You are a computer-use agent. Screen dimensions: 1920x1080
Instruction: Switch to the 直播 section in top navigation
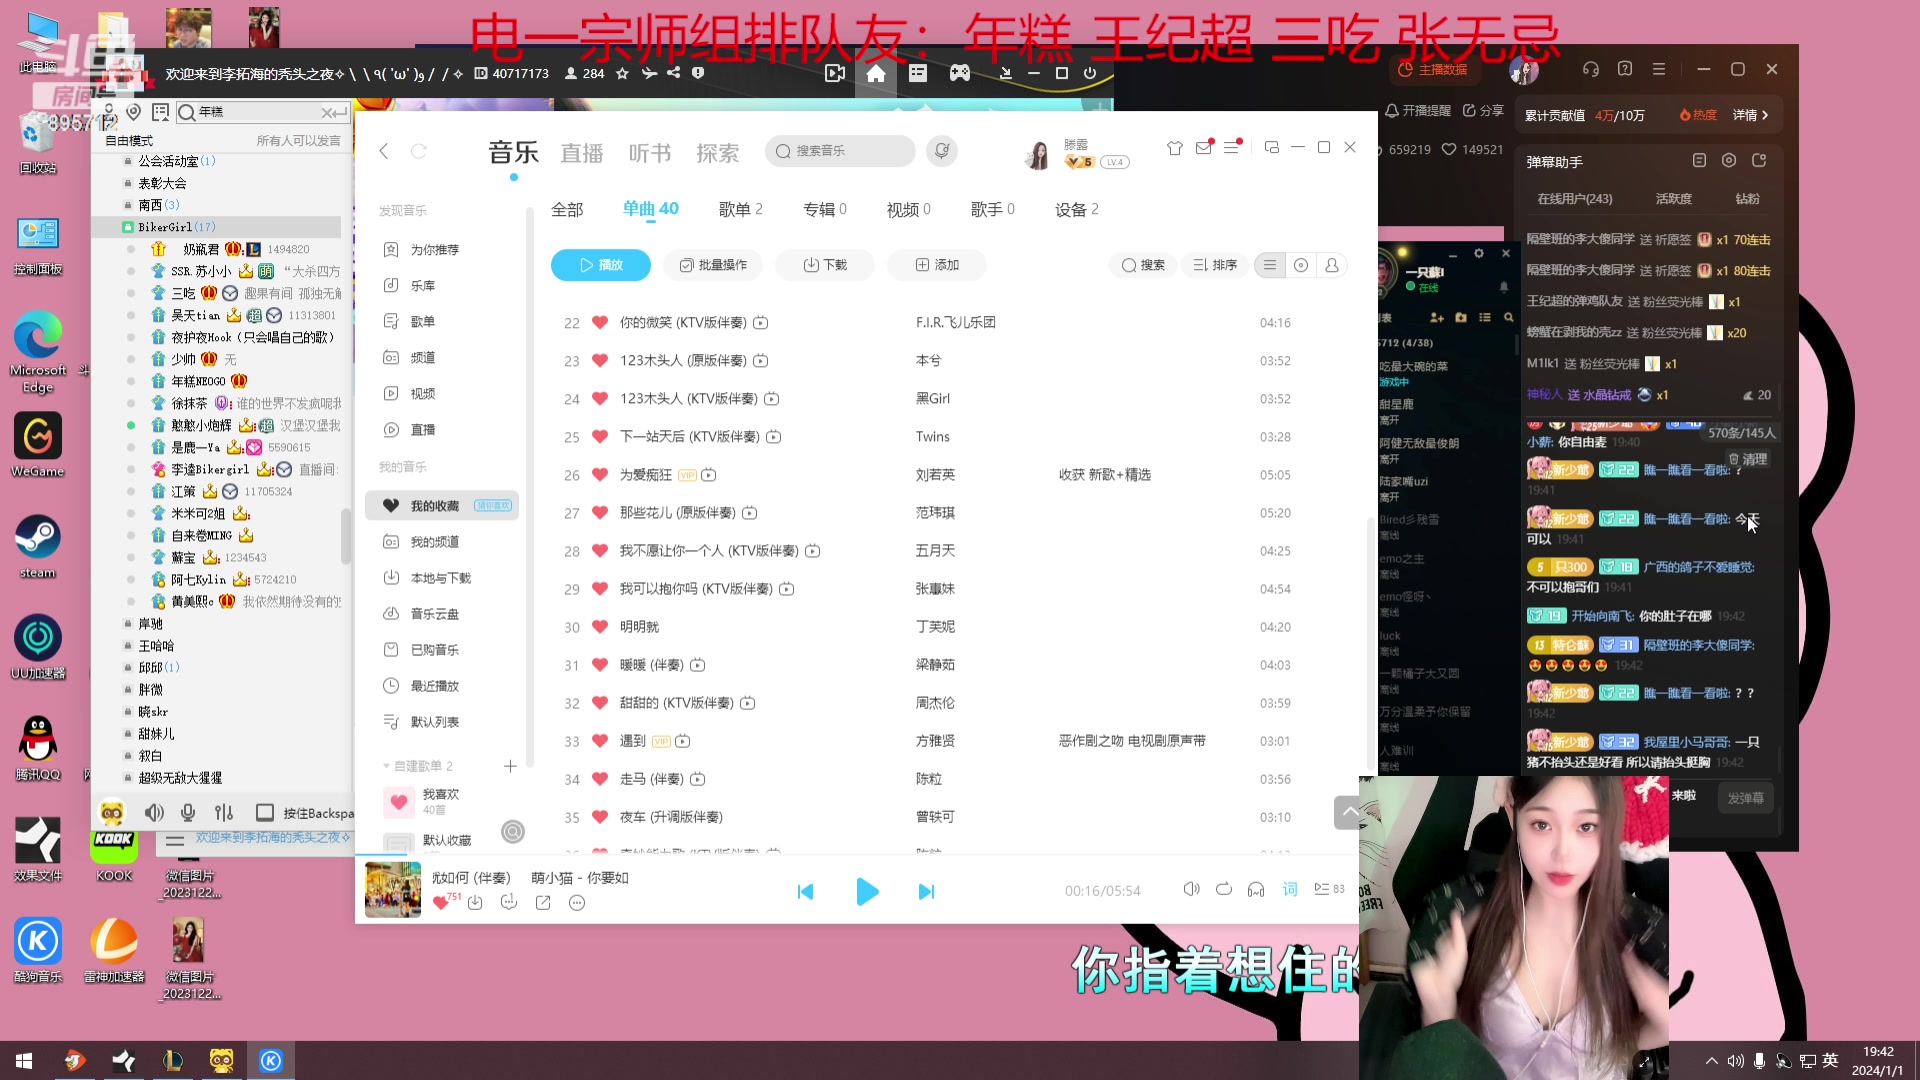pos(582,151)
